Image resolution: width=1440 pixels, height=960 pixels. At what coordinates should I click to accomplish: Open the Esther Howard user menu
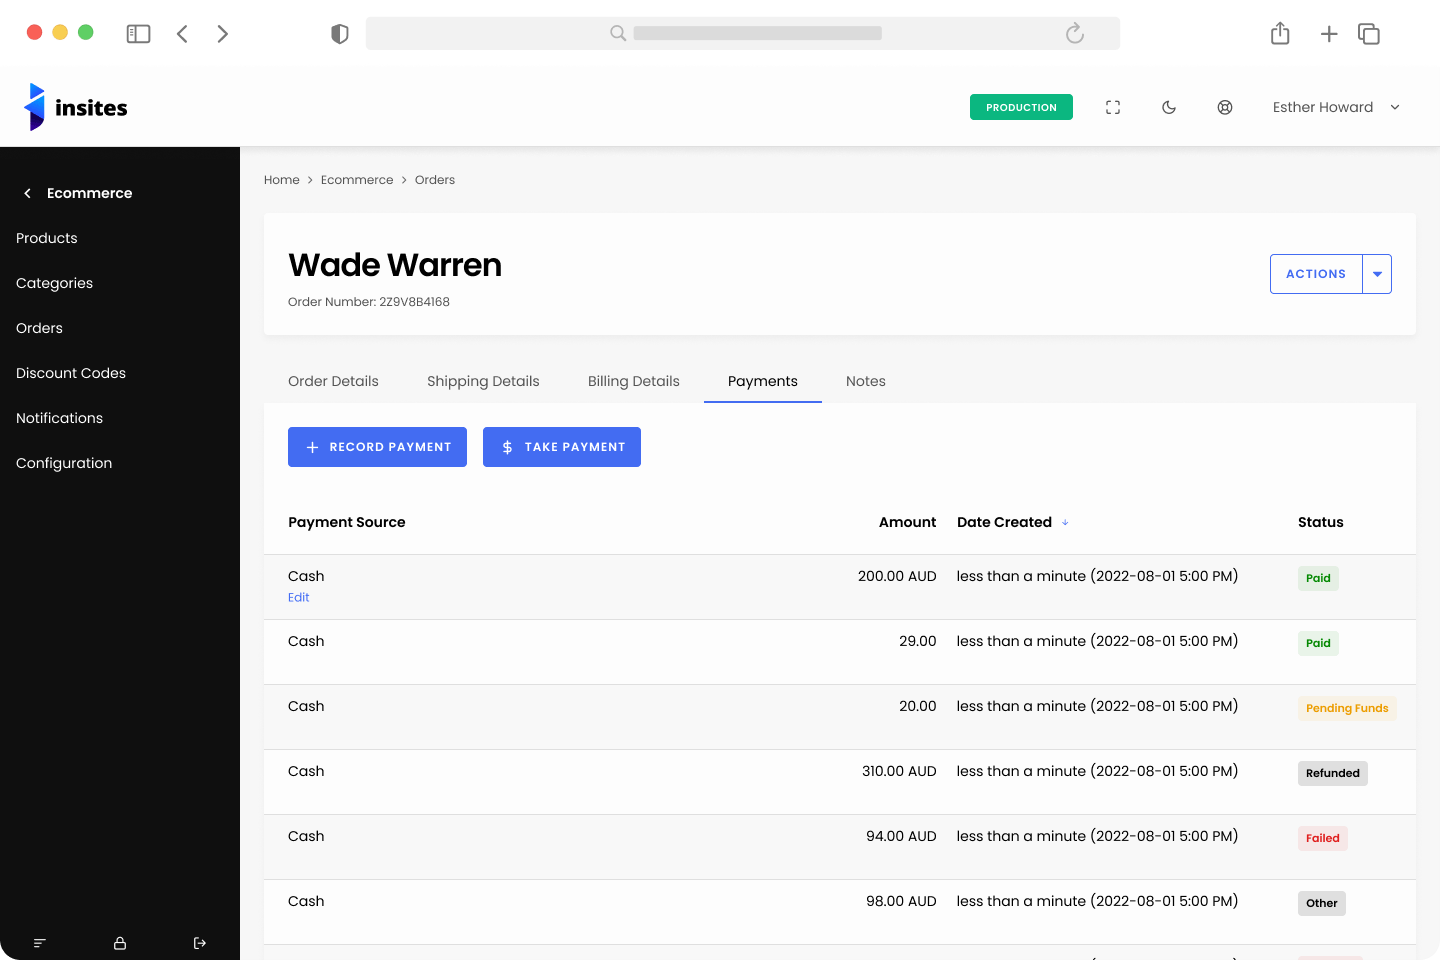(1335, 107)
